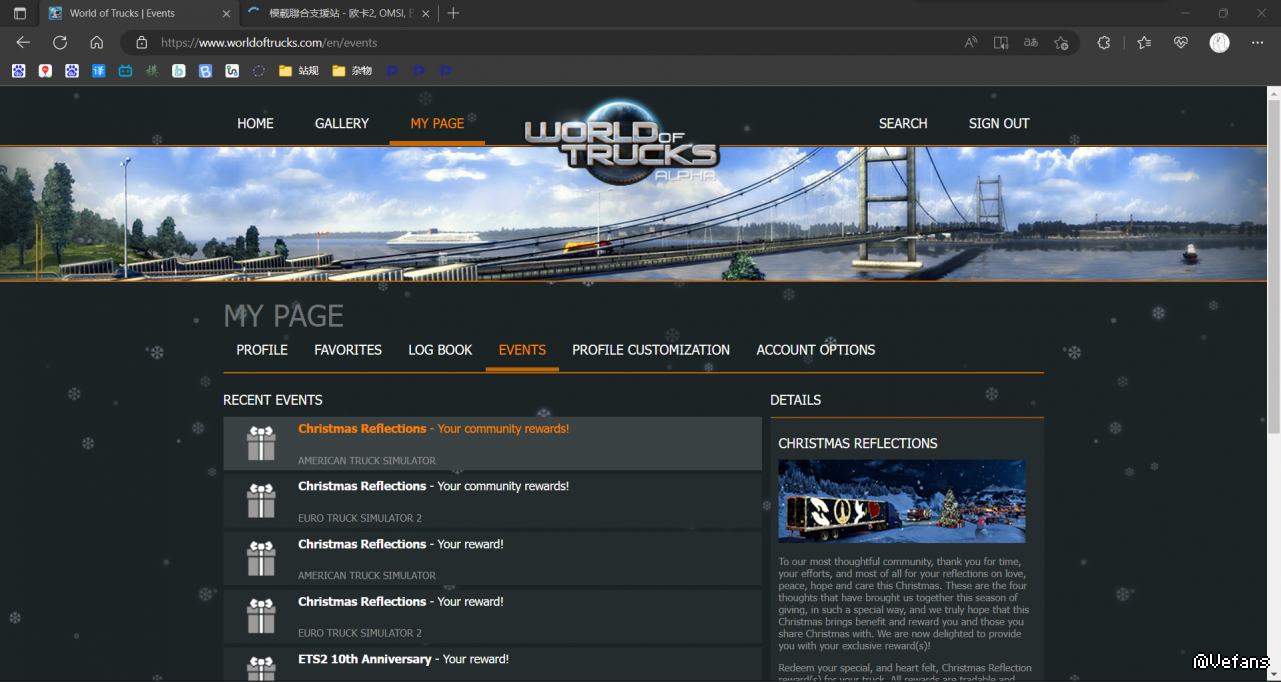The width and height of the screenshot is (1281, 682).
Task: Click the browser refresh button
Action: tap(60, 43)
